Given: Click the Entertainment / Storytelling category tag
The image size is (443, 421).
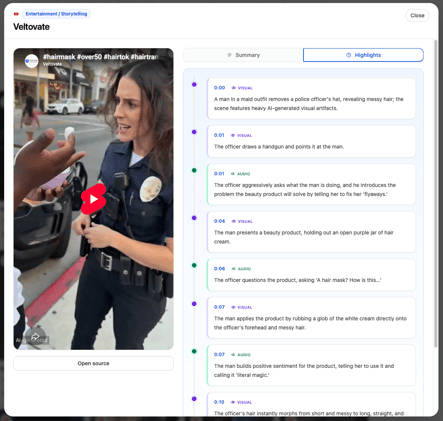Looking at the screenshot, I should (56, 14).
